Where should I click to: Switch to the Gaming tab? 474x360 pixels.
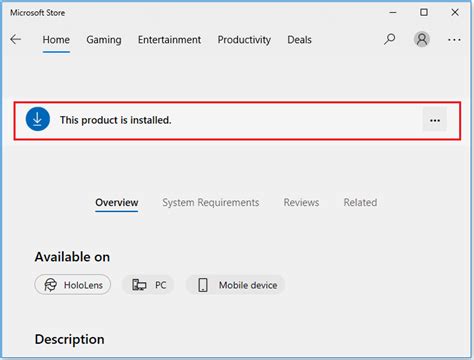[104, 40]
